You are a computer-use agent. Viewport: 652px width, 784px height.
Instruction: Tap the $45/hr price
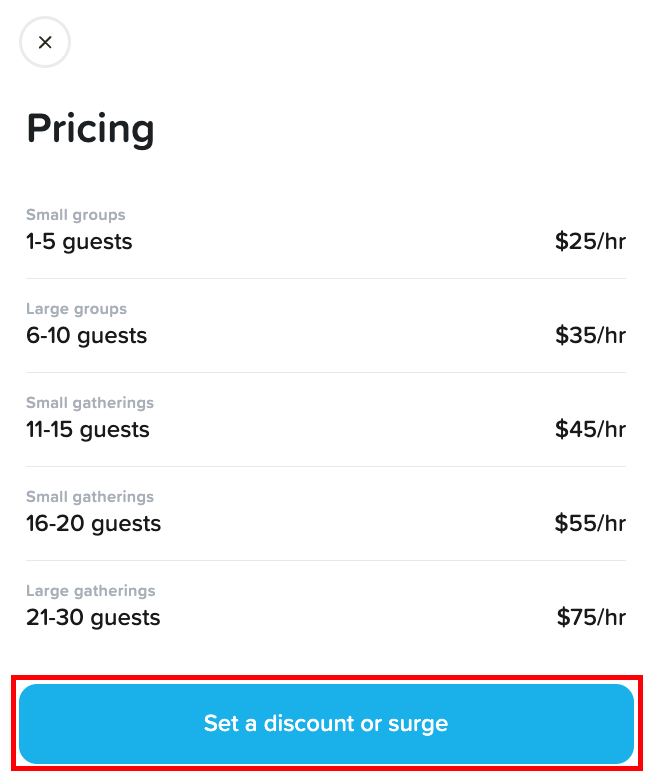coord(590,430)
